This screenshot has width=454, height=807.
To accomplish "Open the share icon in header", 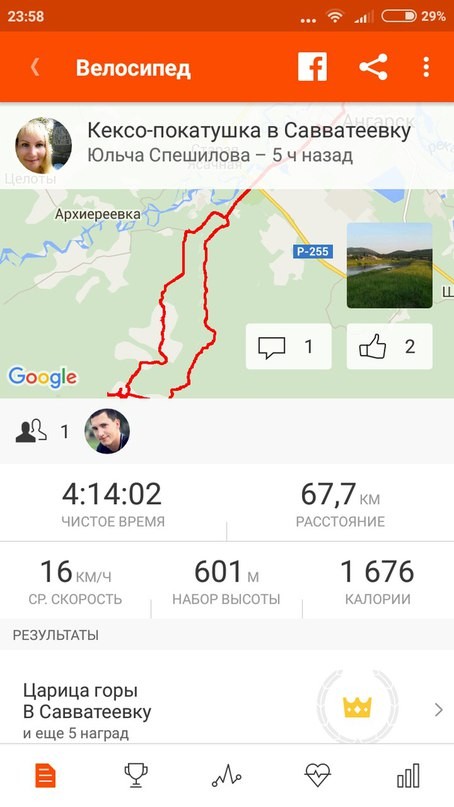I will [373, 67].
